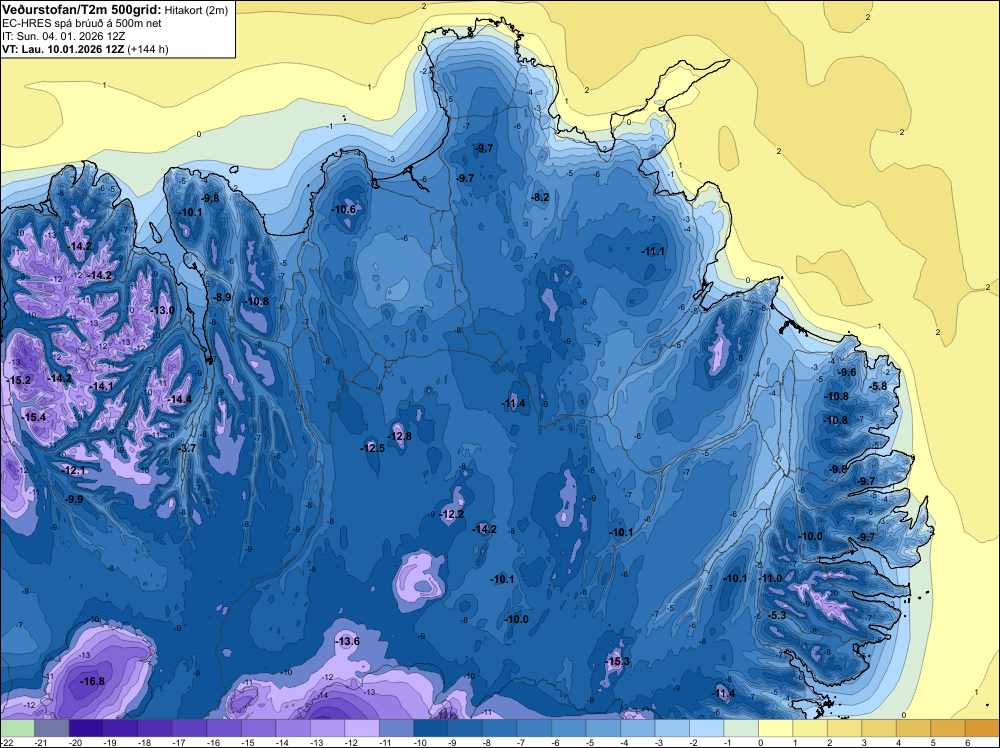1000x748 pixels.
Task: Click the -15.3 temperature label
Action: click(x=617, y=661)
